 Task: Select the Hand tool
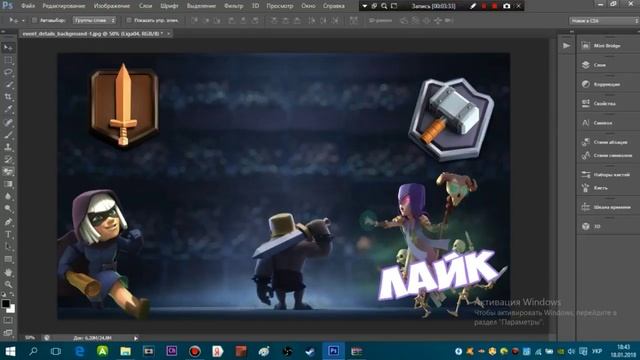(x=8, y=272)
